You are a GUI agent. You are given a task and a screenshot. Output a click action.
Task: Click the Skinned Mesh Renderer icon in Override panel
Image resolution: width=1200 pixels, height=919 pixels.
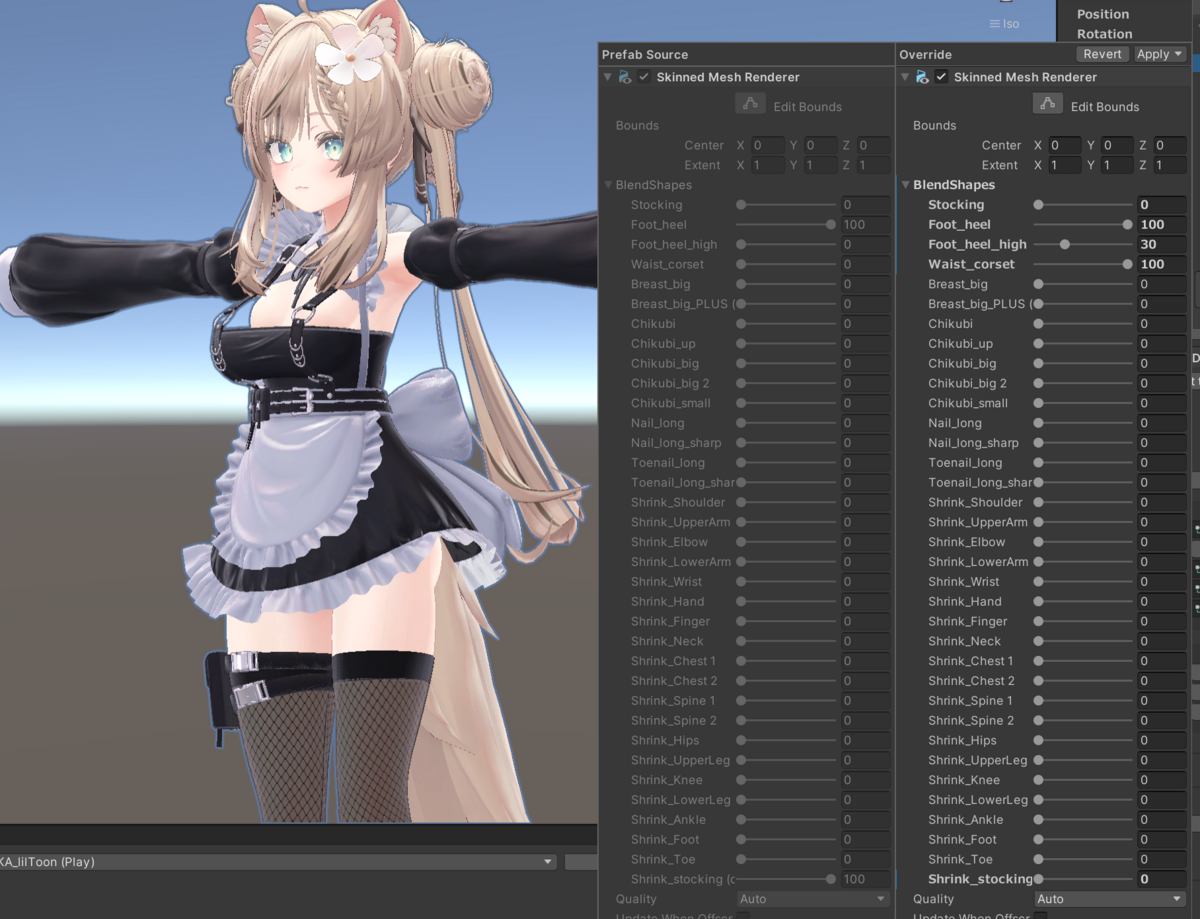coord(922,77)
